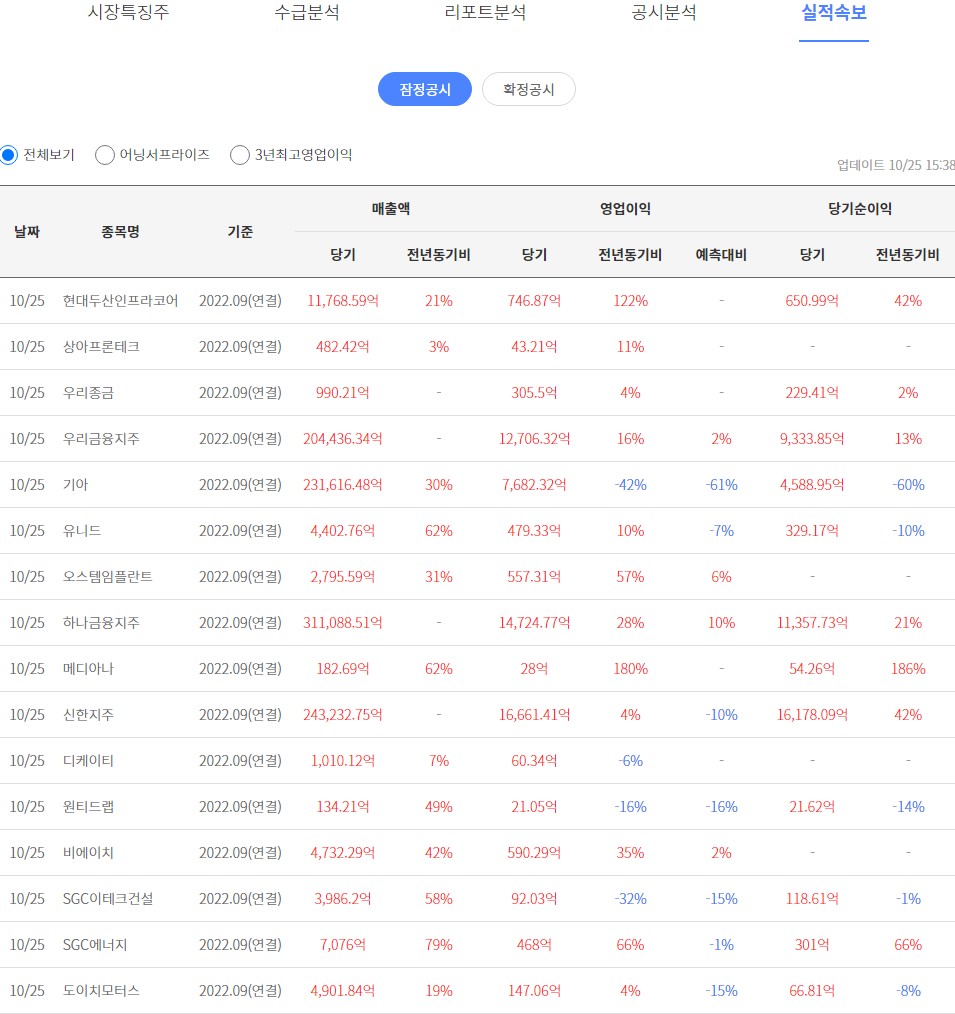Click operating profit 16,661.41억

(x=534, y=715)
